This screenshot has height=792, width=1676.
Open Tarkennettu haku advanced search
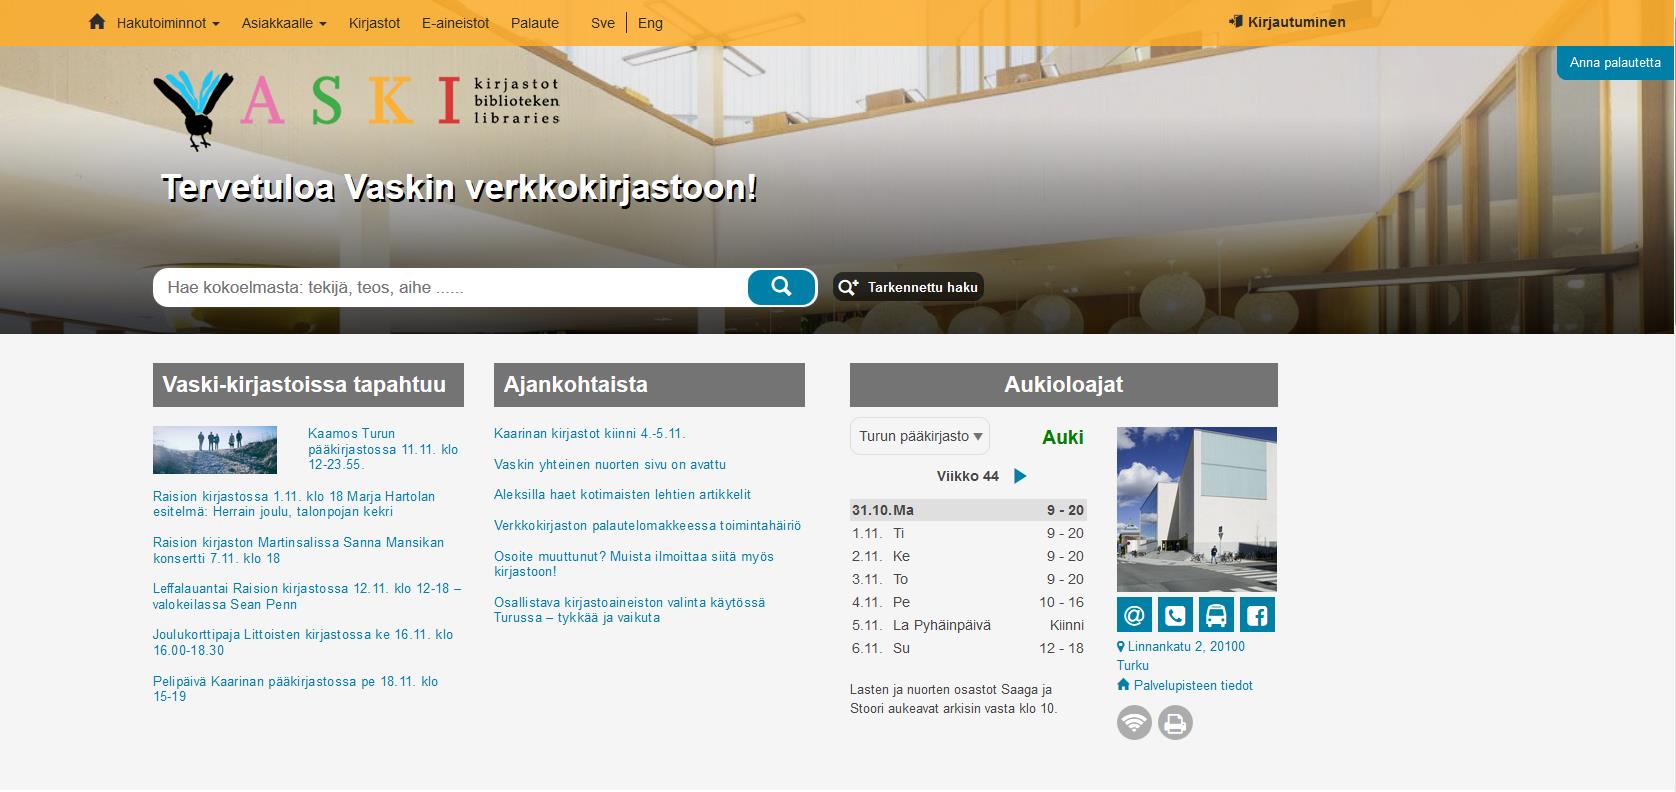[x=908, y=287]
